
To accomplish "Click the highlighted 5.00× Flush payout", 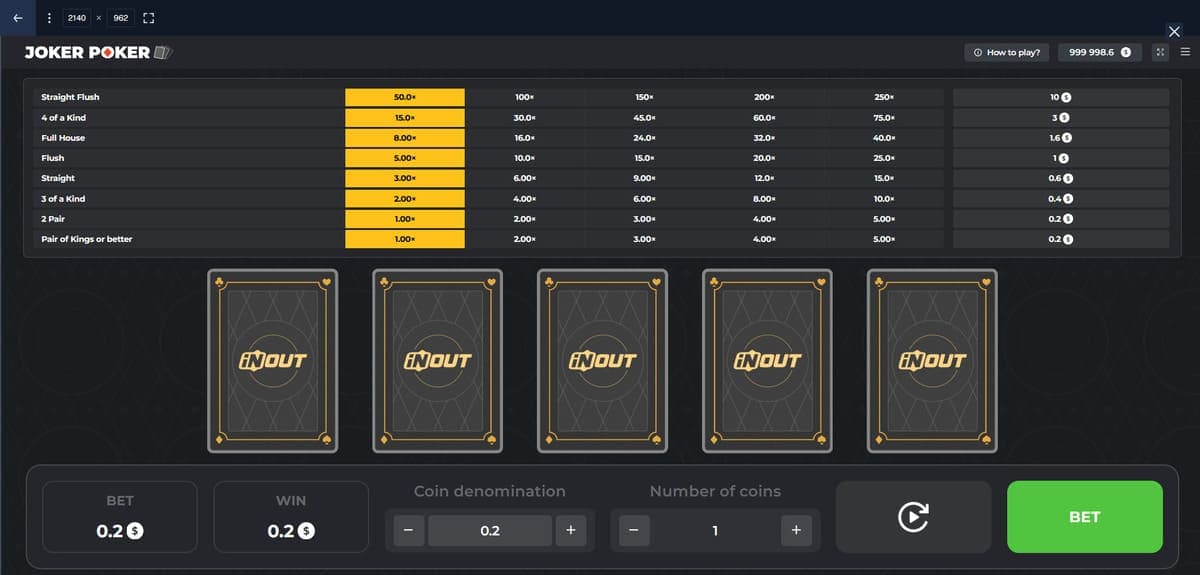I will (x=405, y=158).
